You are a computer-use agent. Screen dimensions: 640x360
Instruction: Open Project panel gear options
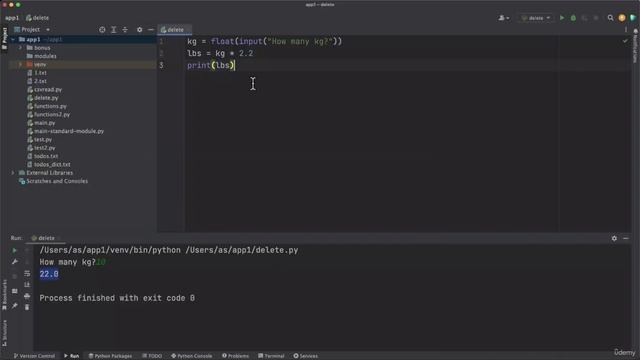tap(140, 30)
